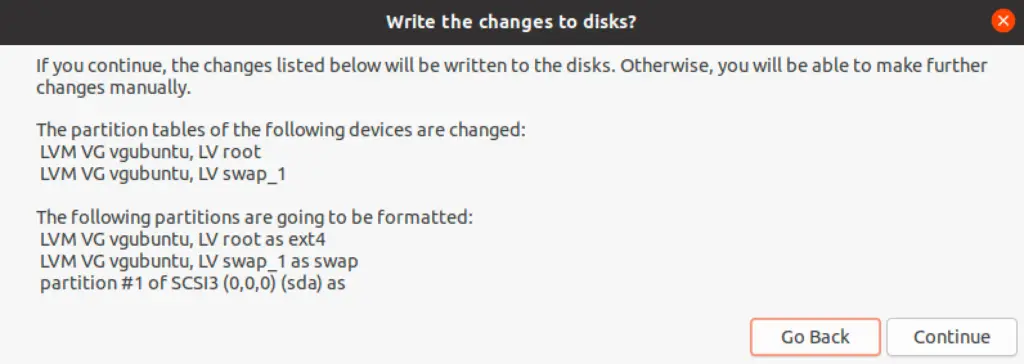
Task: Click the 'changes manually.' text line
Action: tap(114, 88)
